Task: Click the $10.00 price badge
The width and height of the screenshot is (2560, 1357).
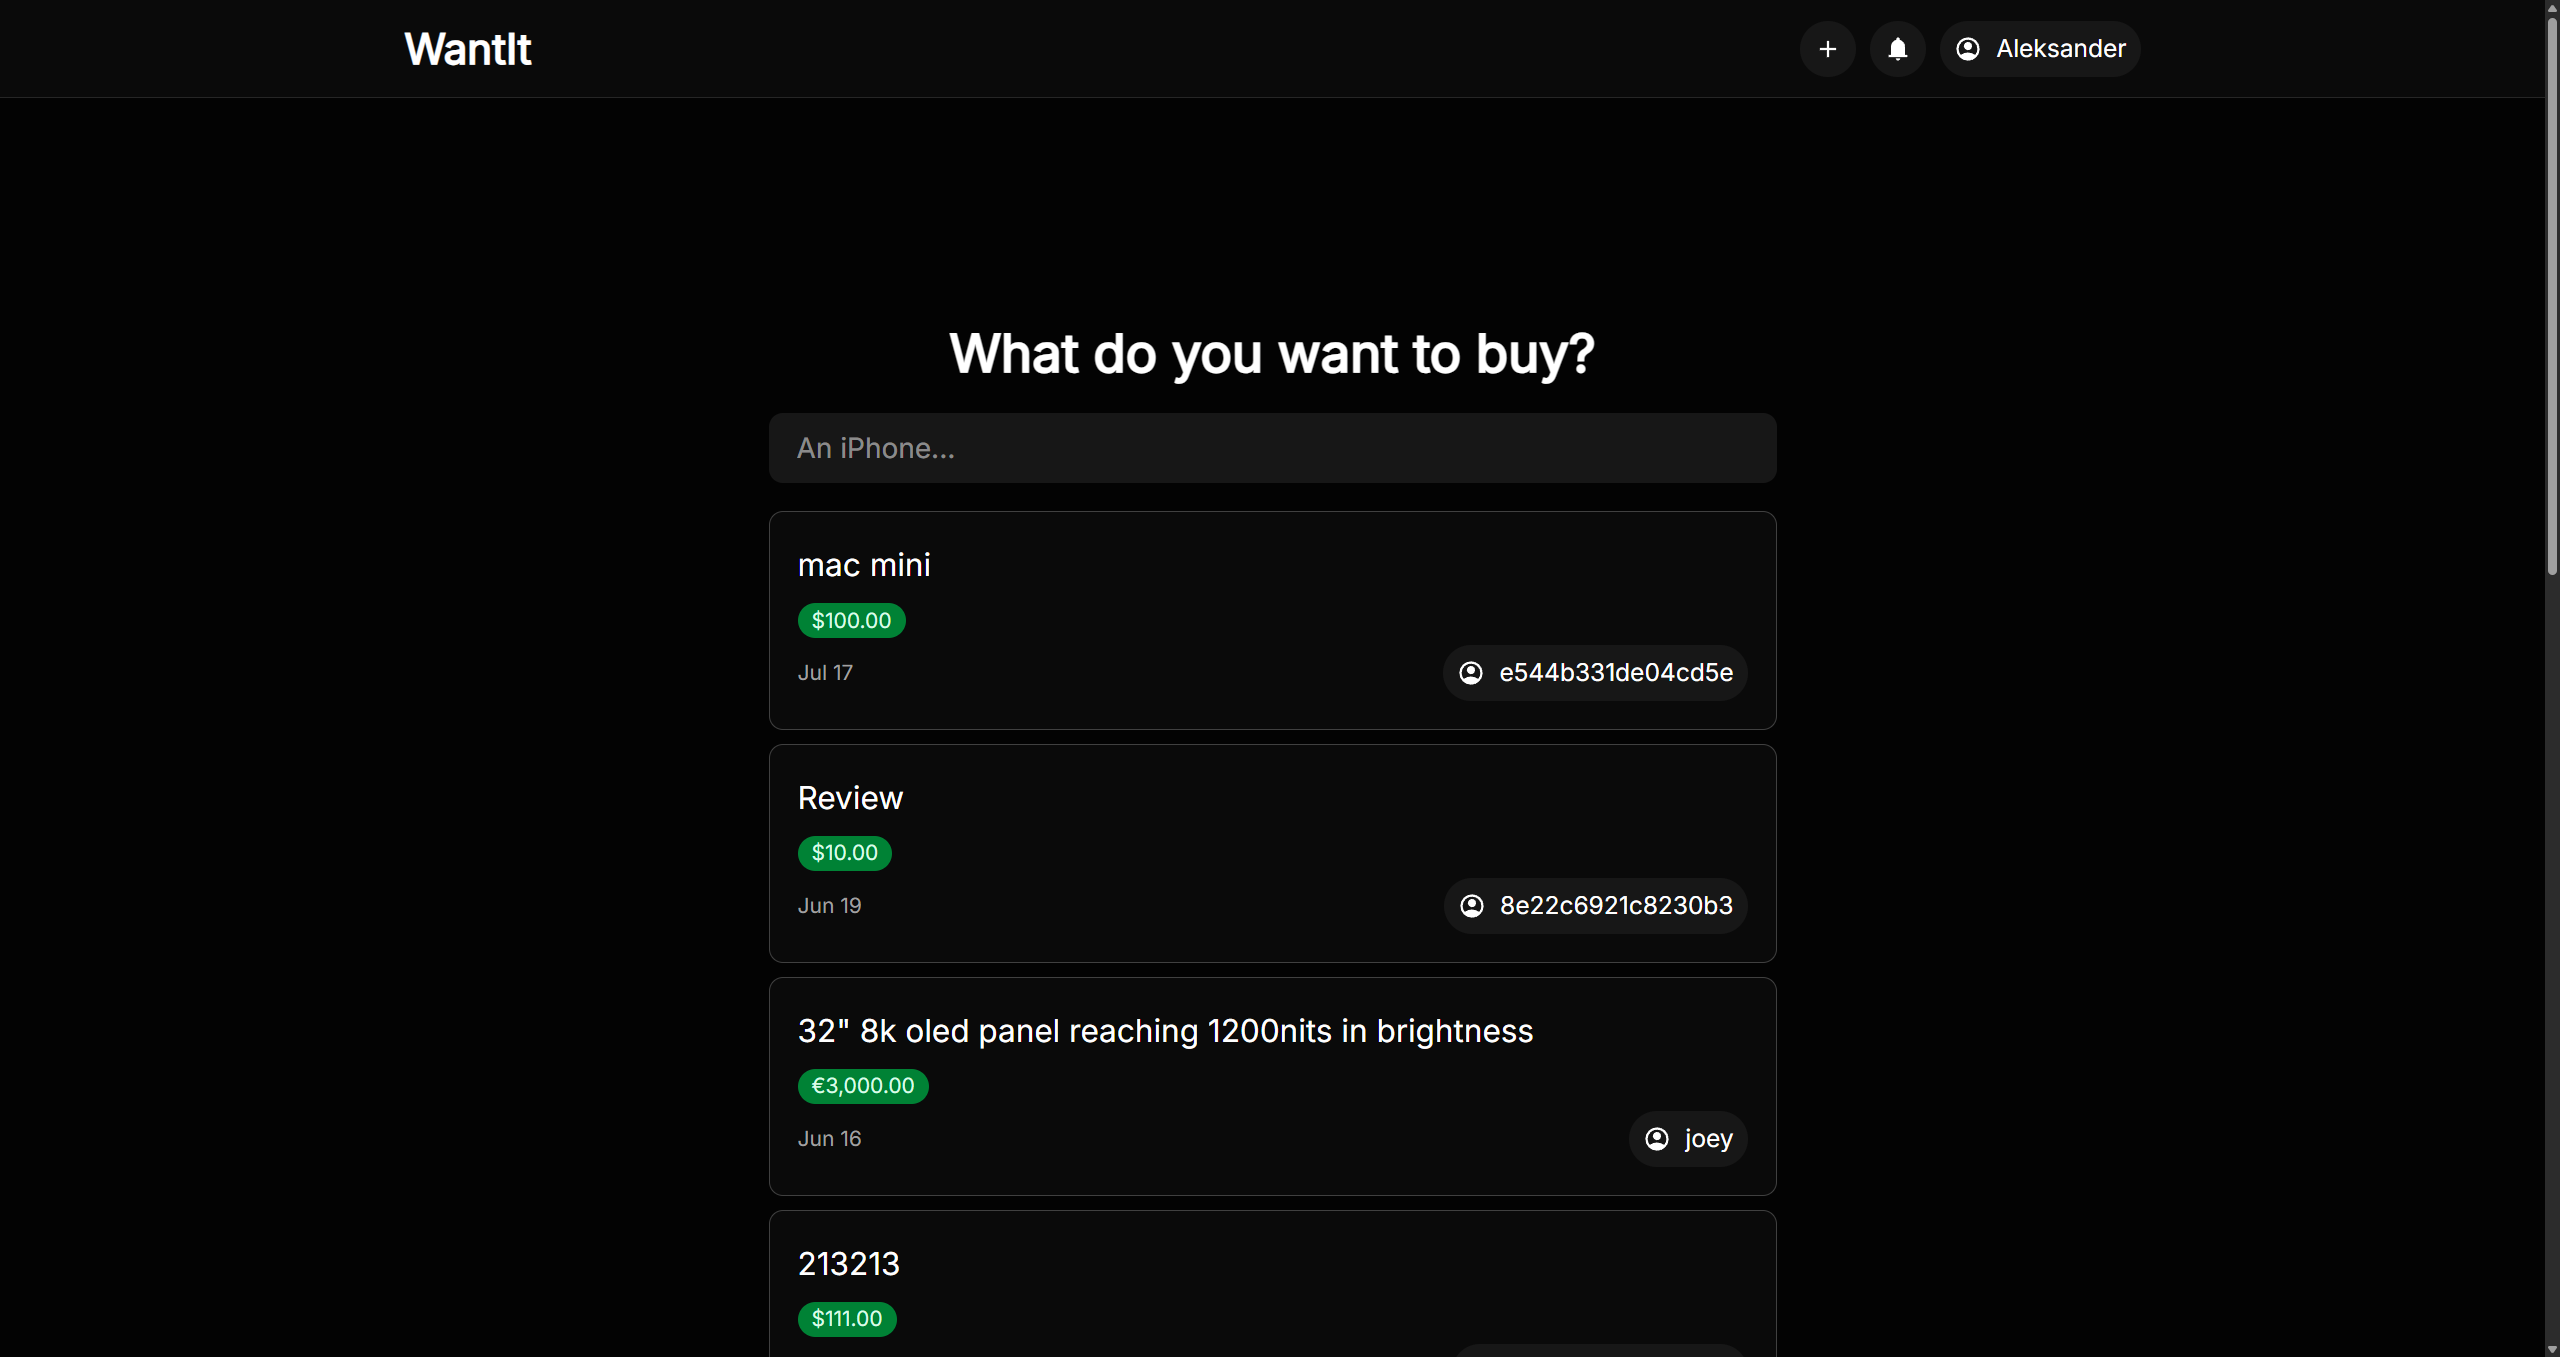Action: point(844,853)
